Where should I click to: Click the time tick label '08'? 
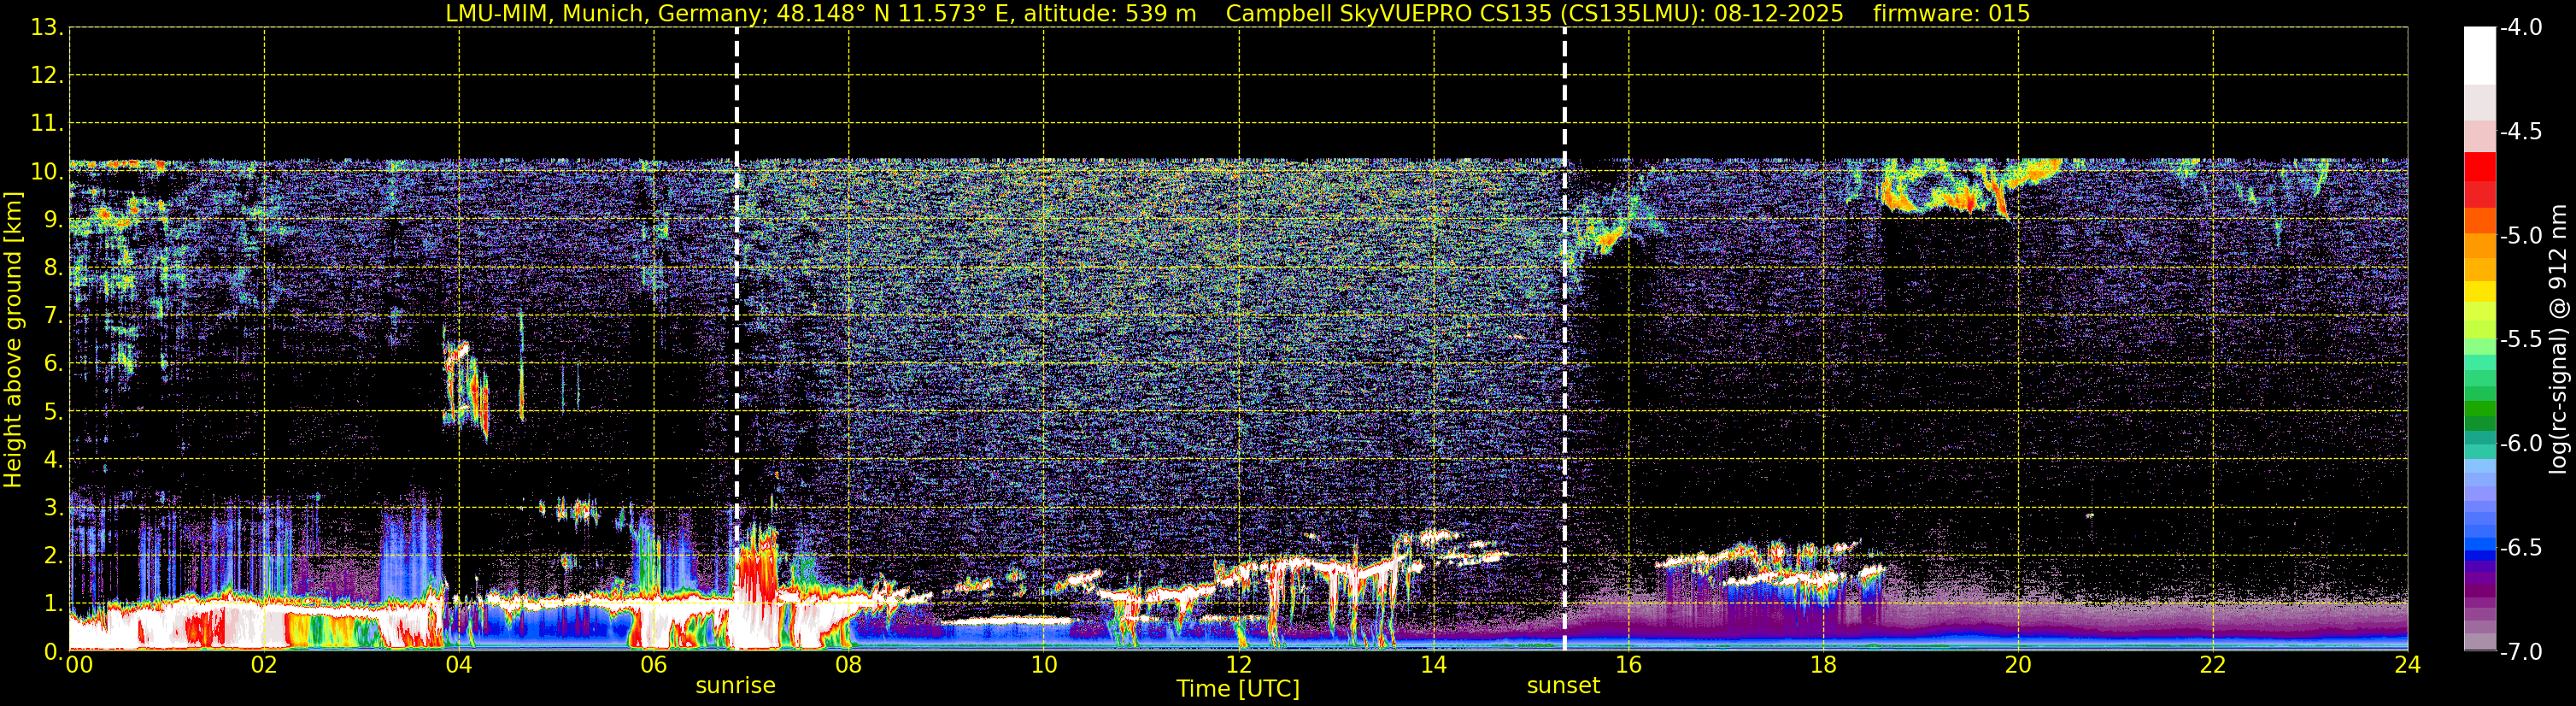[x=849, y=665]
